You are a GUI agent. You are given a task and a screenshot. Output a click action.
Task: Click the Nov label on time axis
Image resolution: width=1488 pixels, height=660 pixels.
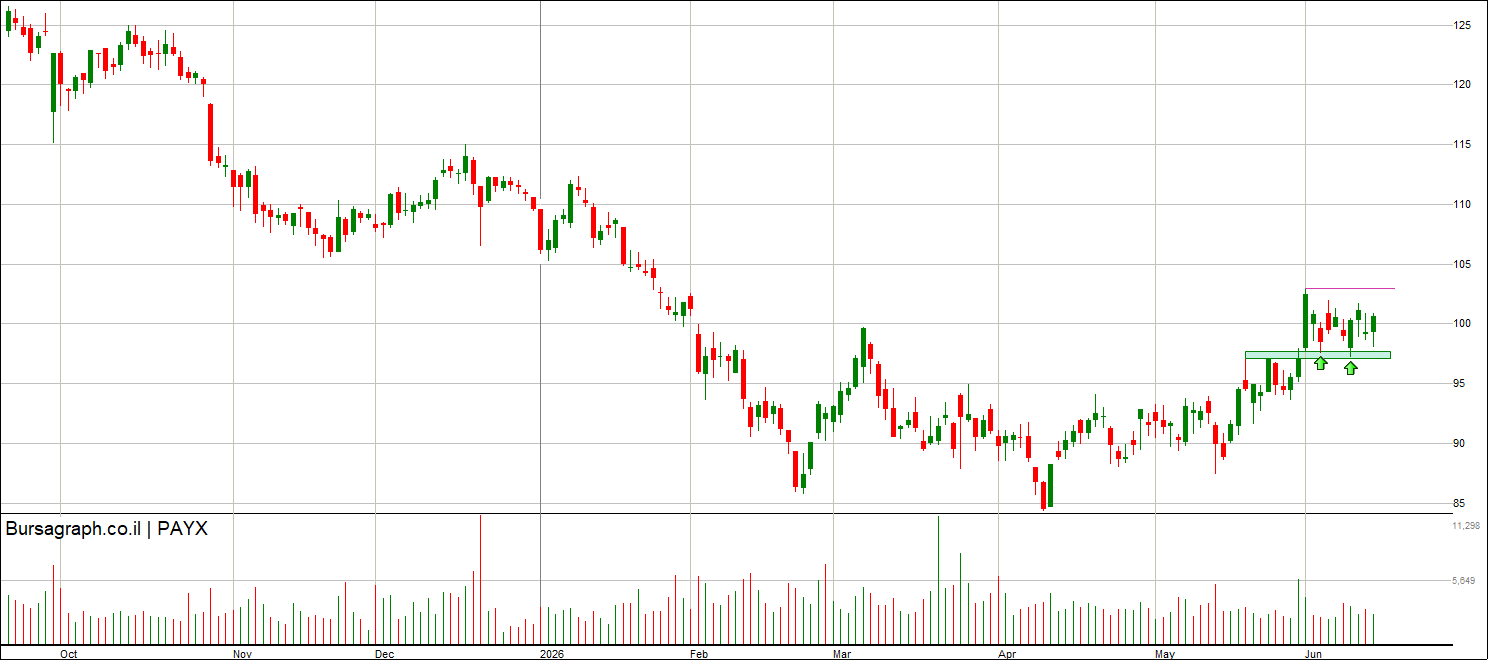pyautogui.click(x=242, y=654)
